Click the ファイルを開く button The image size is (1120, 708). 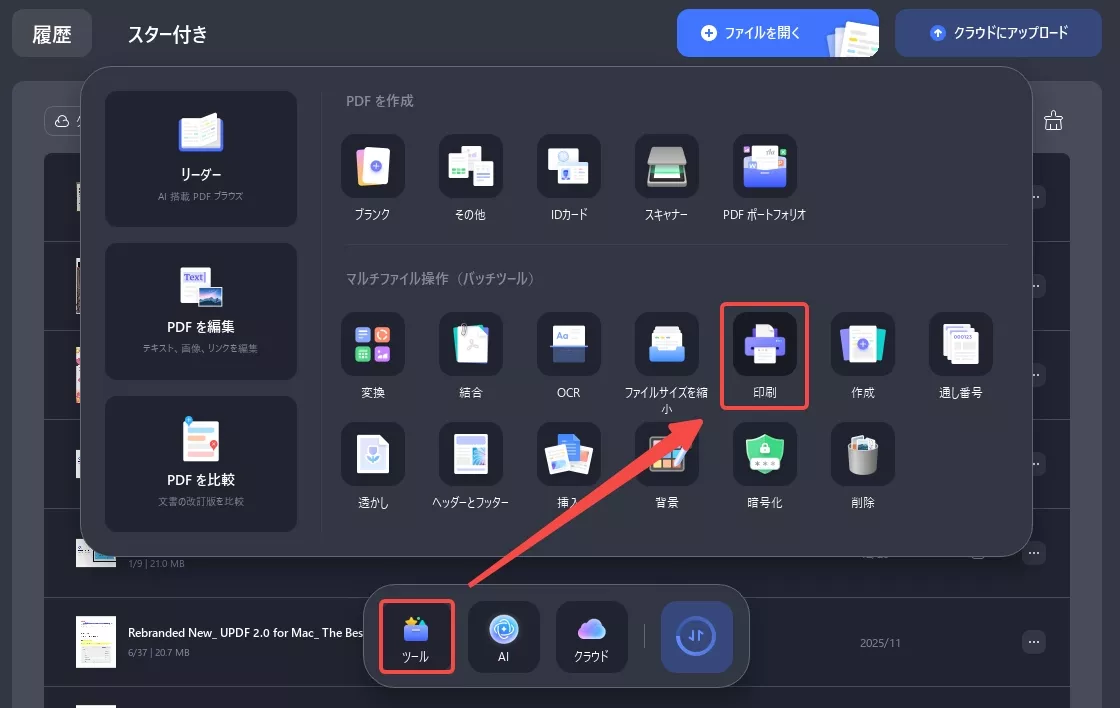click(x=778, y=32)
